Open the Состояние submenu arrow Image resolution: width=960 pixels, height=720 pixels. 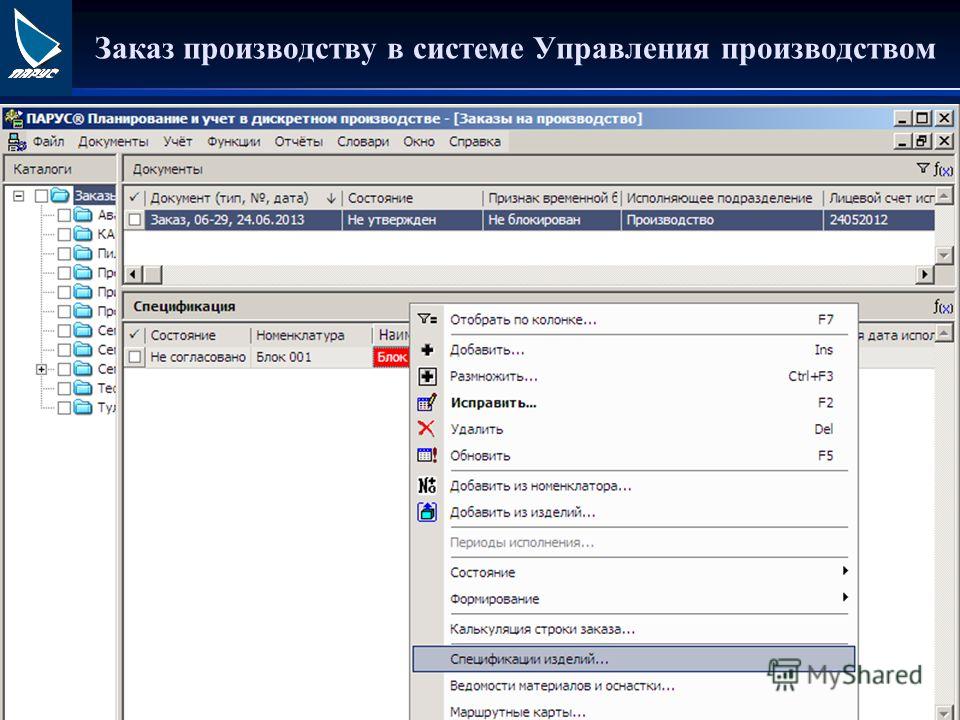845,571
